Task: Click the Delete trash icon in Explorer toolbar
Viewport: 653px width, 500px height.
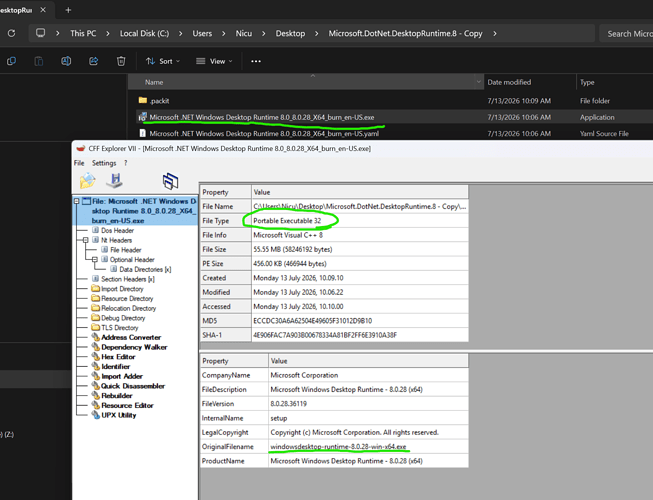Action: (x=121, y=61)
